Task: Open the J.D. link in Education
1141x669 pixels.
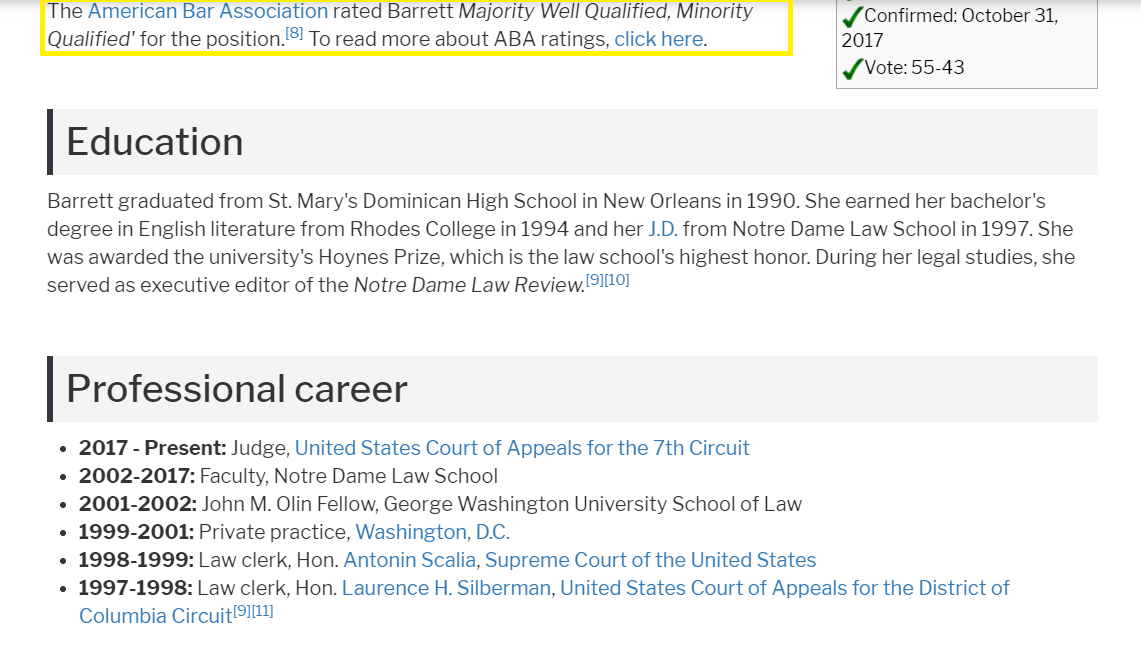Action: click(663, 229)
